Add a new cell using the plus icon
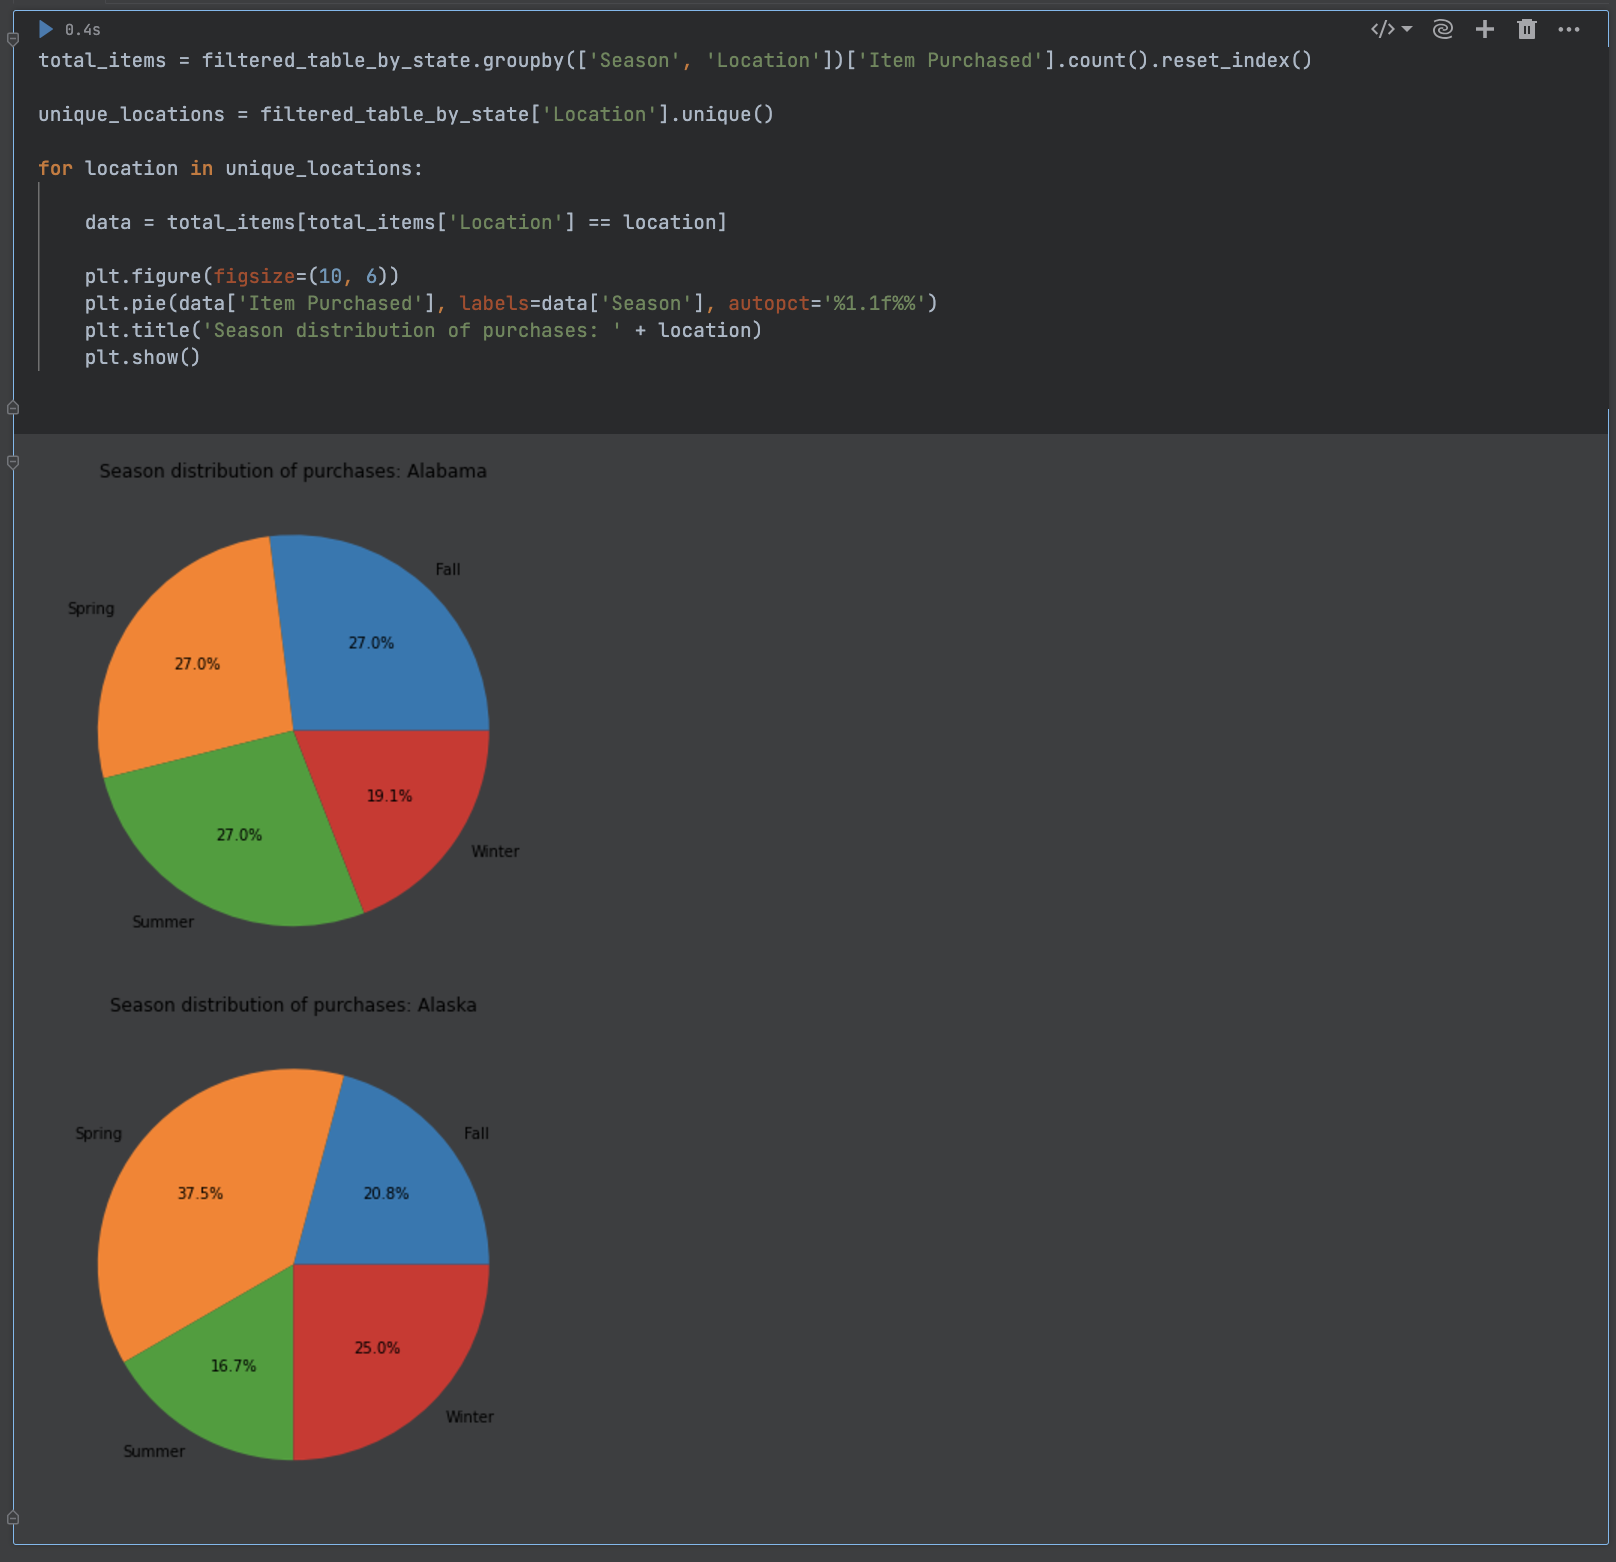The width and height of the screenshot is (1616, 1562). (x=1484, y=29)
